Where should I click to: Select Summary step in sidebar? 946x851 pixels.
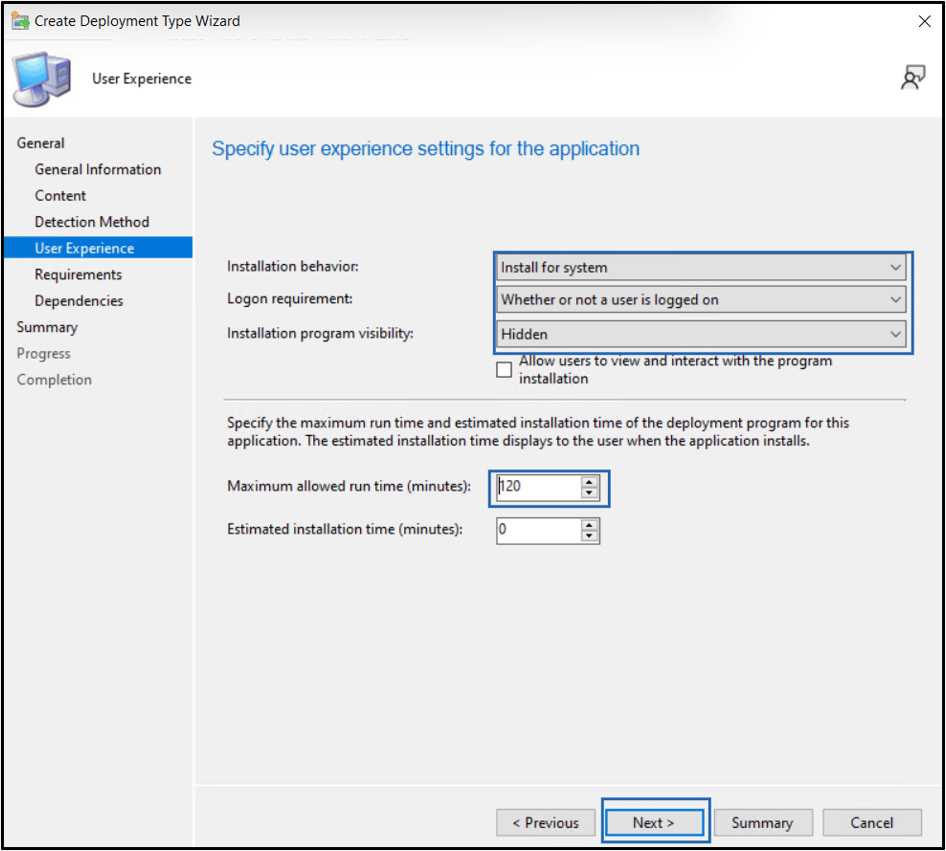[x=47, y=327]
